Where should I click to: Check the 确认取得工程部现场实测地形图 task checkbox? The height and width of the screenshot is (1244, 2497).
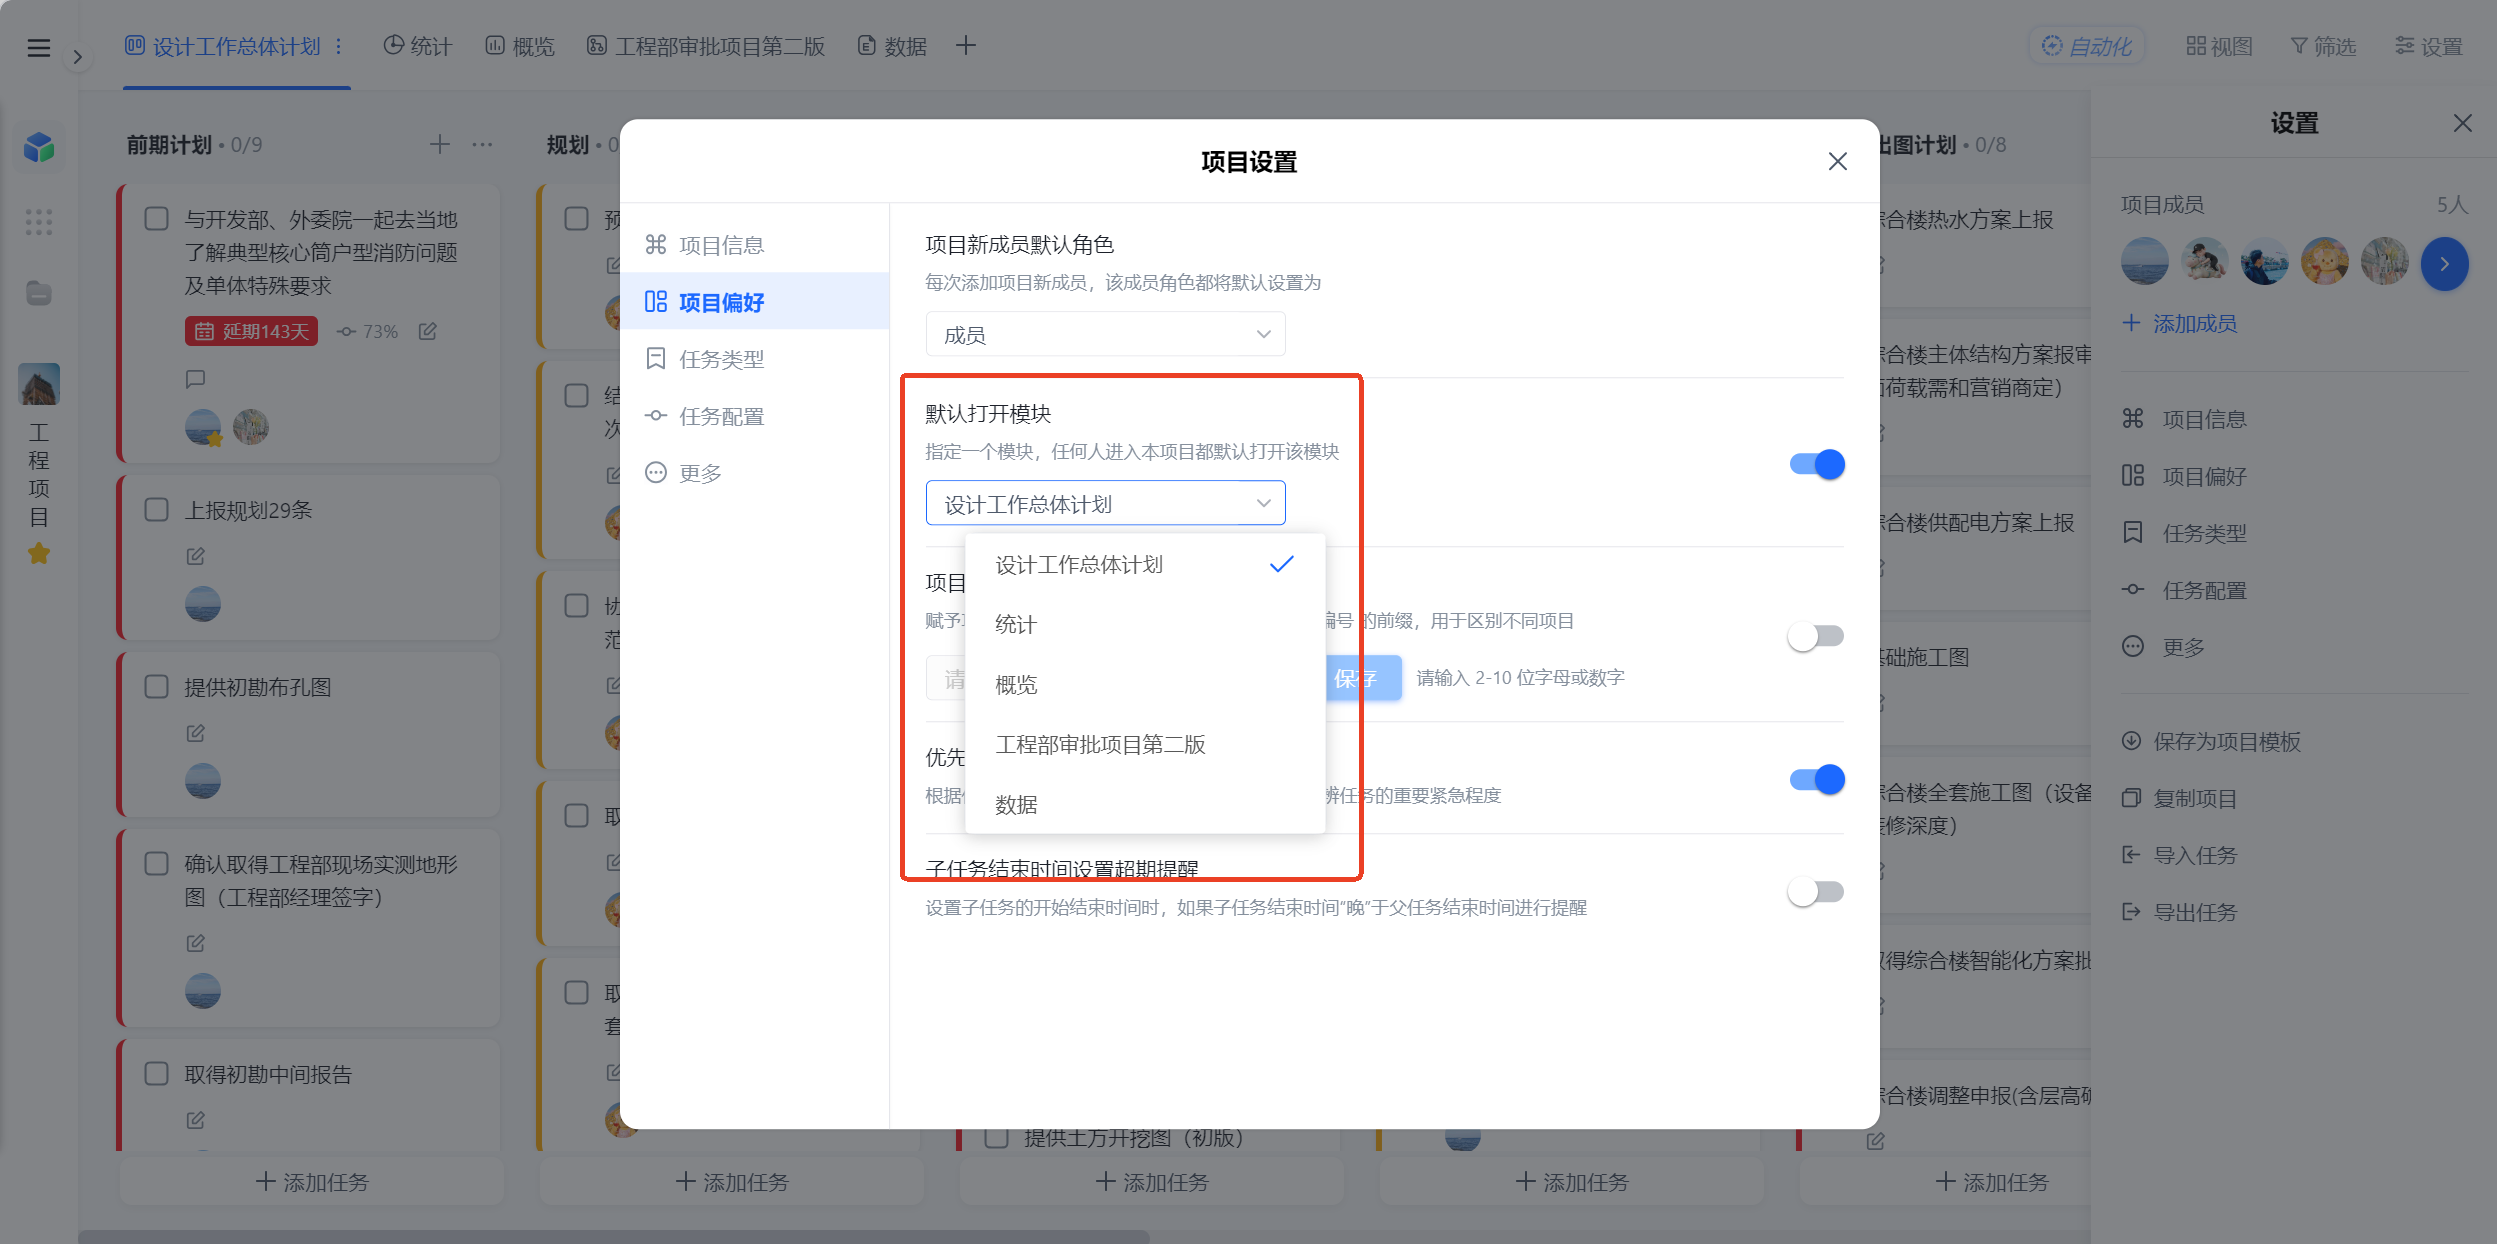(157, 863)
